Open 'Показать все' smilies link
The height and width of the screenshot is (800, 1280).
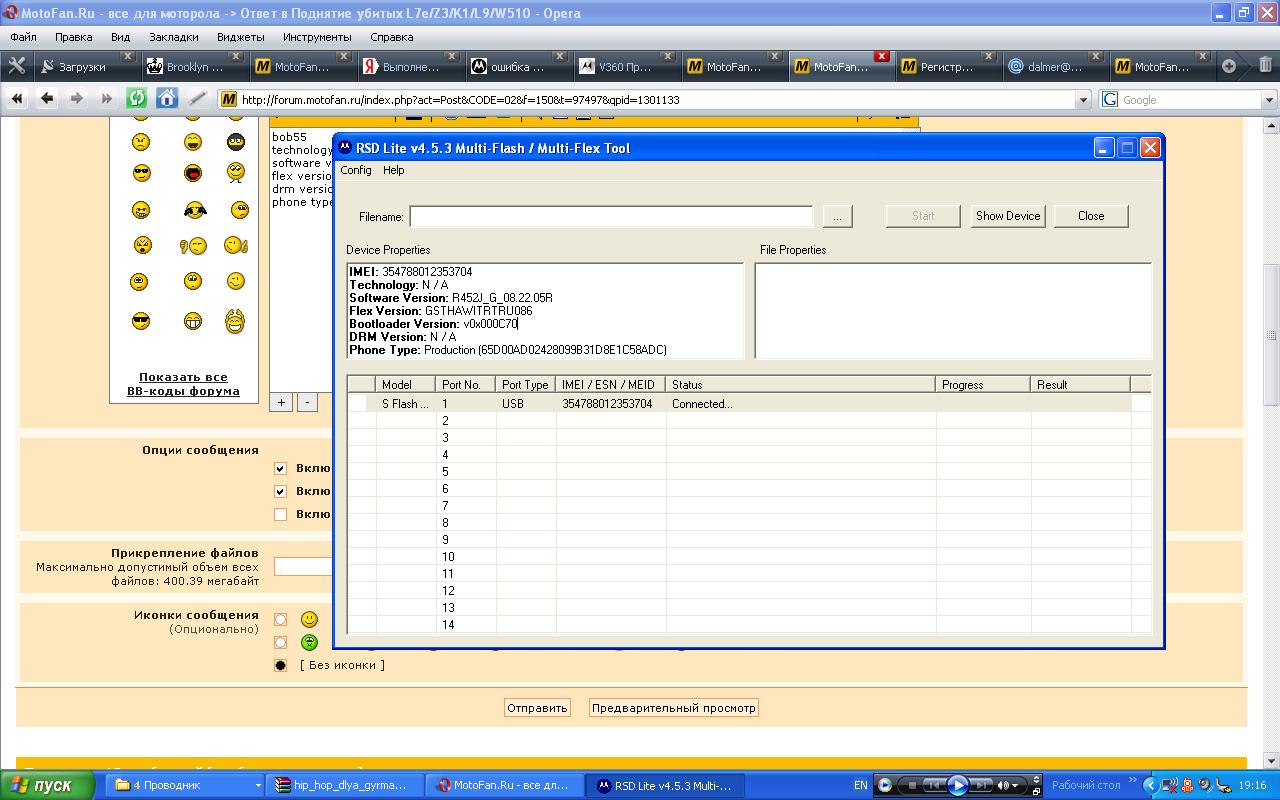183,377
